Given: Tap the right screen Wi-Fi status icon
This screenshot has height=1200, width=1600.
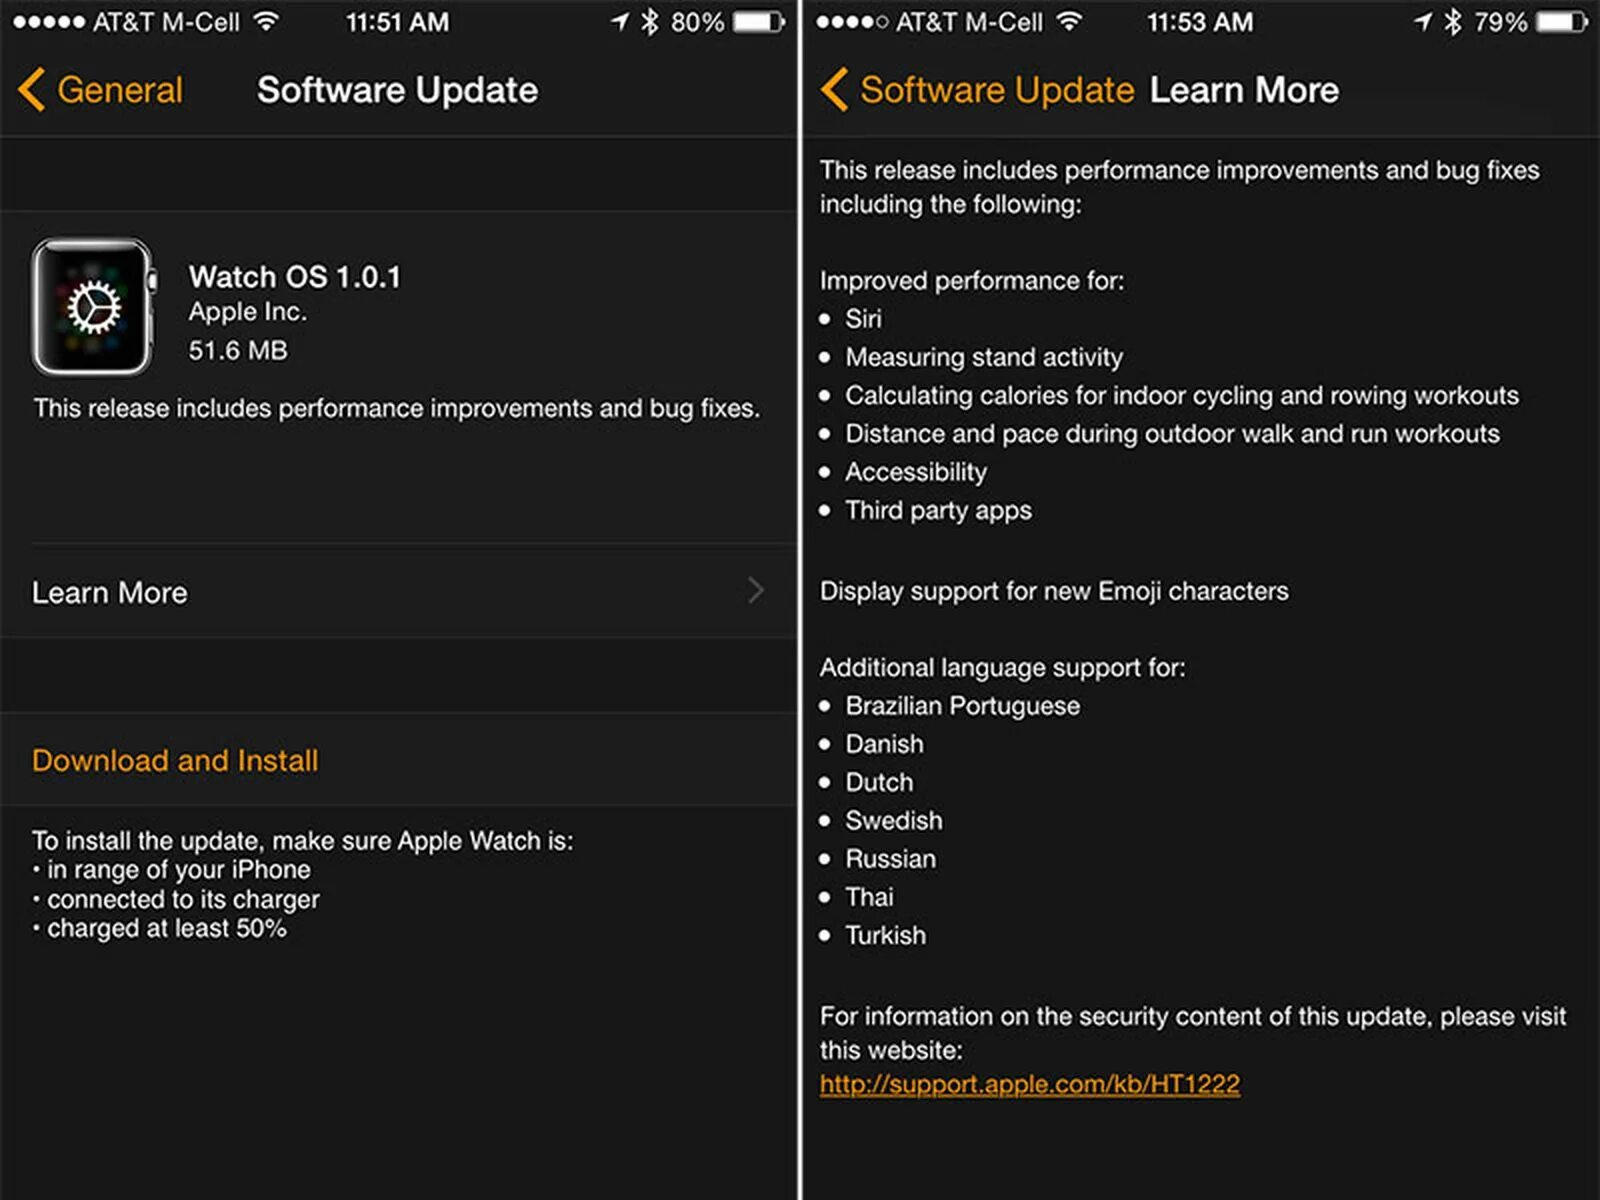Looking at the screenshot, I should (1069, 21).
